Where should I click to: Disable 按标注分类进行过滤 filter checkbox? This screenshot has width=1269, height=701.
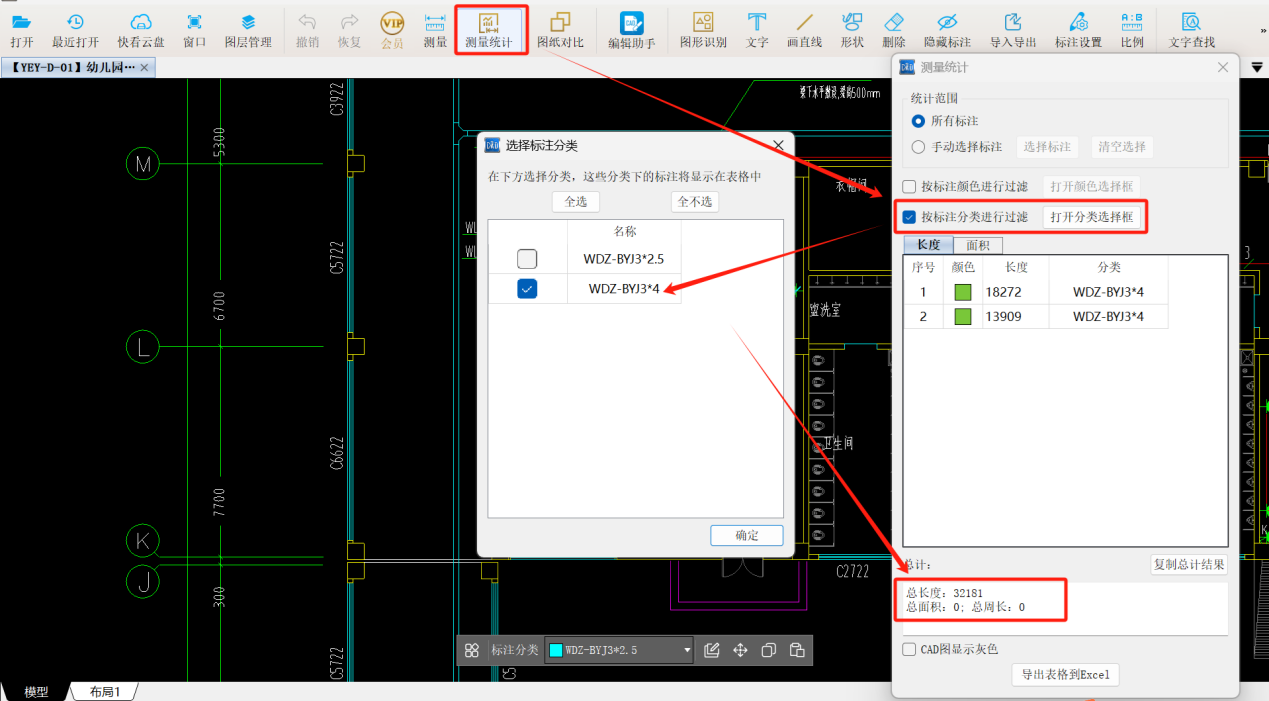click(x=909, y=217)
